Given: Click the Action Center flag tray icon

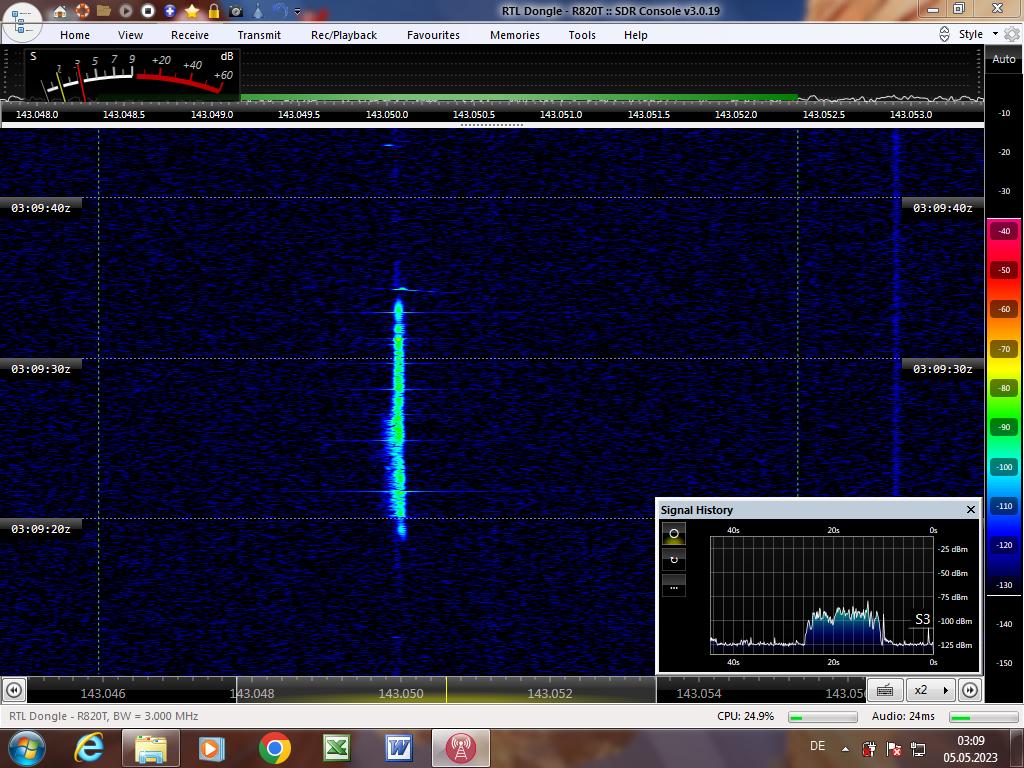Looking at the screenshot, I should [x=894, y=749].
